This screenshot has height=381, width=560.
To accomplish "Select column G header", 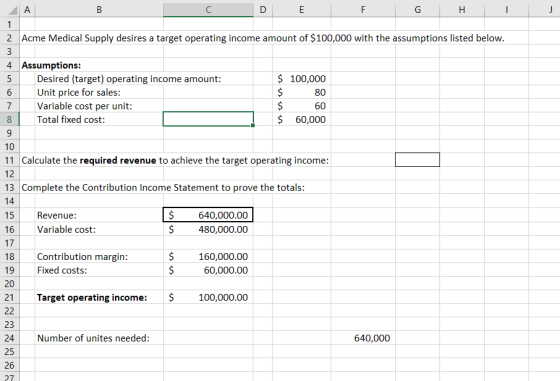I will pyautogui.click(x=418, y=10).
